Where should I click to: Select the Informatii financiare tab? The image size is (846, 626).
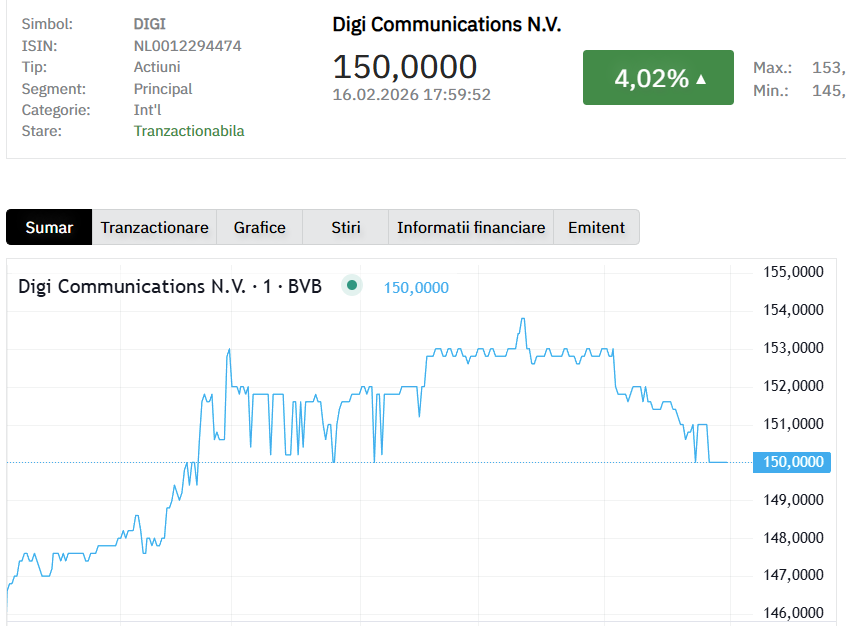pos(471,227)
